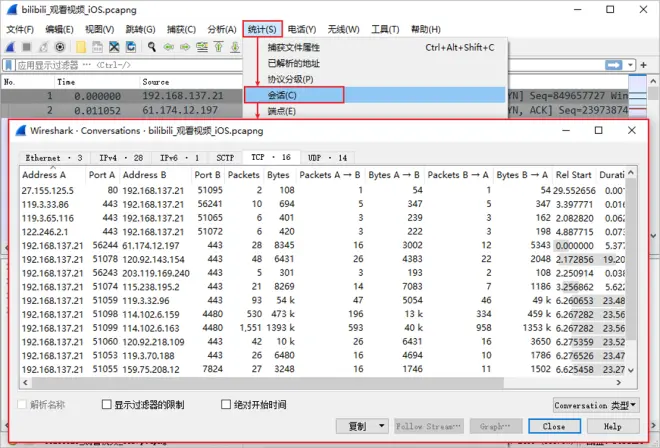Screen dimensions: 660x448
Task: Click the Close button
Action: (x=554, y=426)
